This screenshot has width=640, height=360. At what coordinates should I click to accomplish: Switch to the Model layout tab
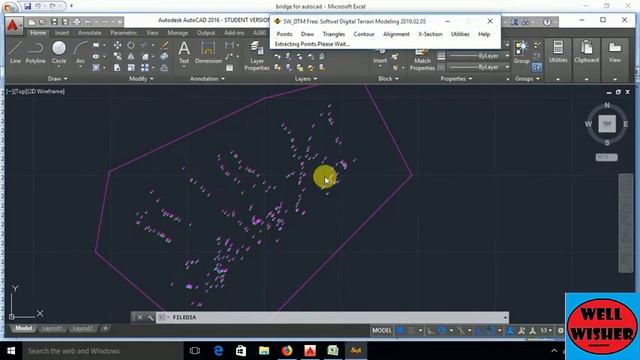click(x=23, y=328)
